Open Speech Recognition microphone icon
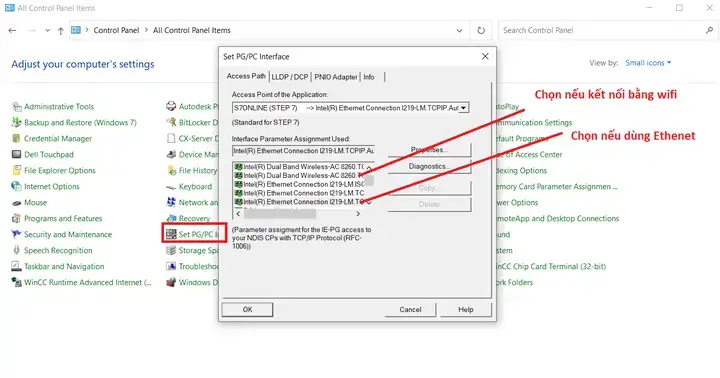The image size is (720, 378). (x=17, y=250)
